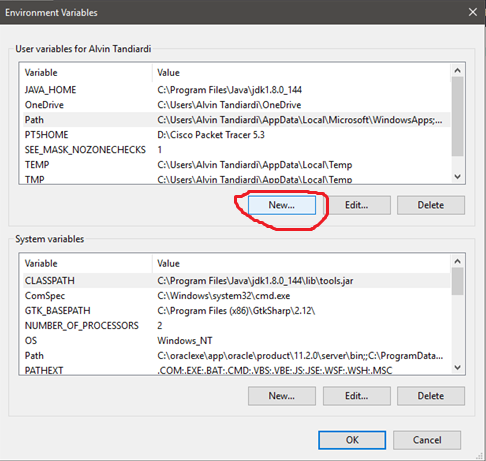
Task: Click New button under System variables
Action: (282, 396)
